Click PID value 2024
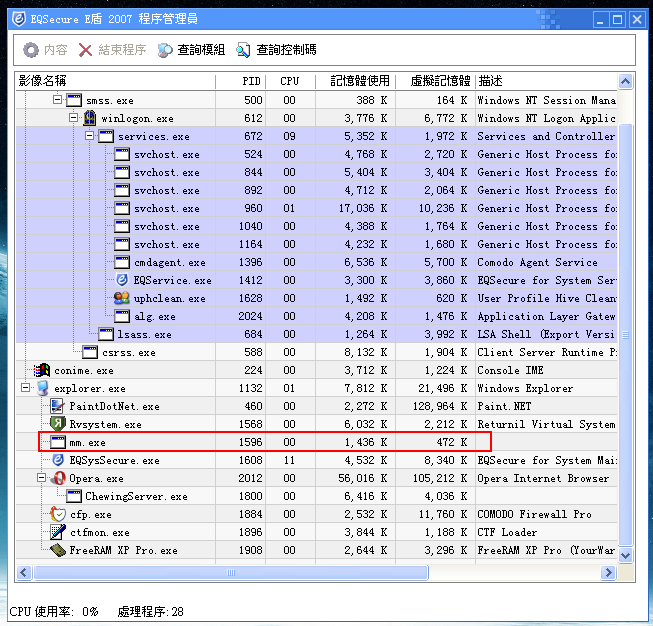This screenshot has width=653, height=626. tap(250, 316)
